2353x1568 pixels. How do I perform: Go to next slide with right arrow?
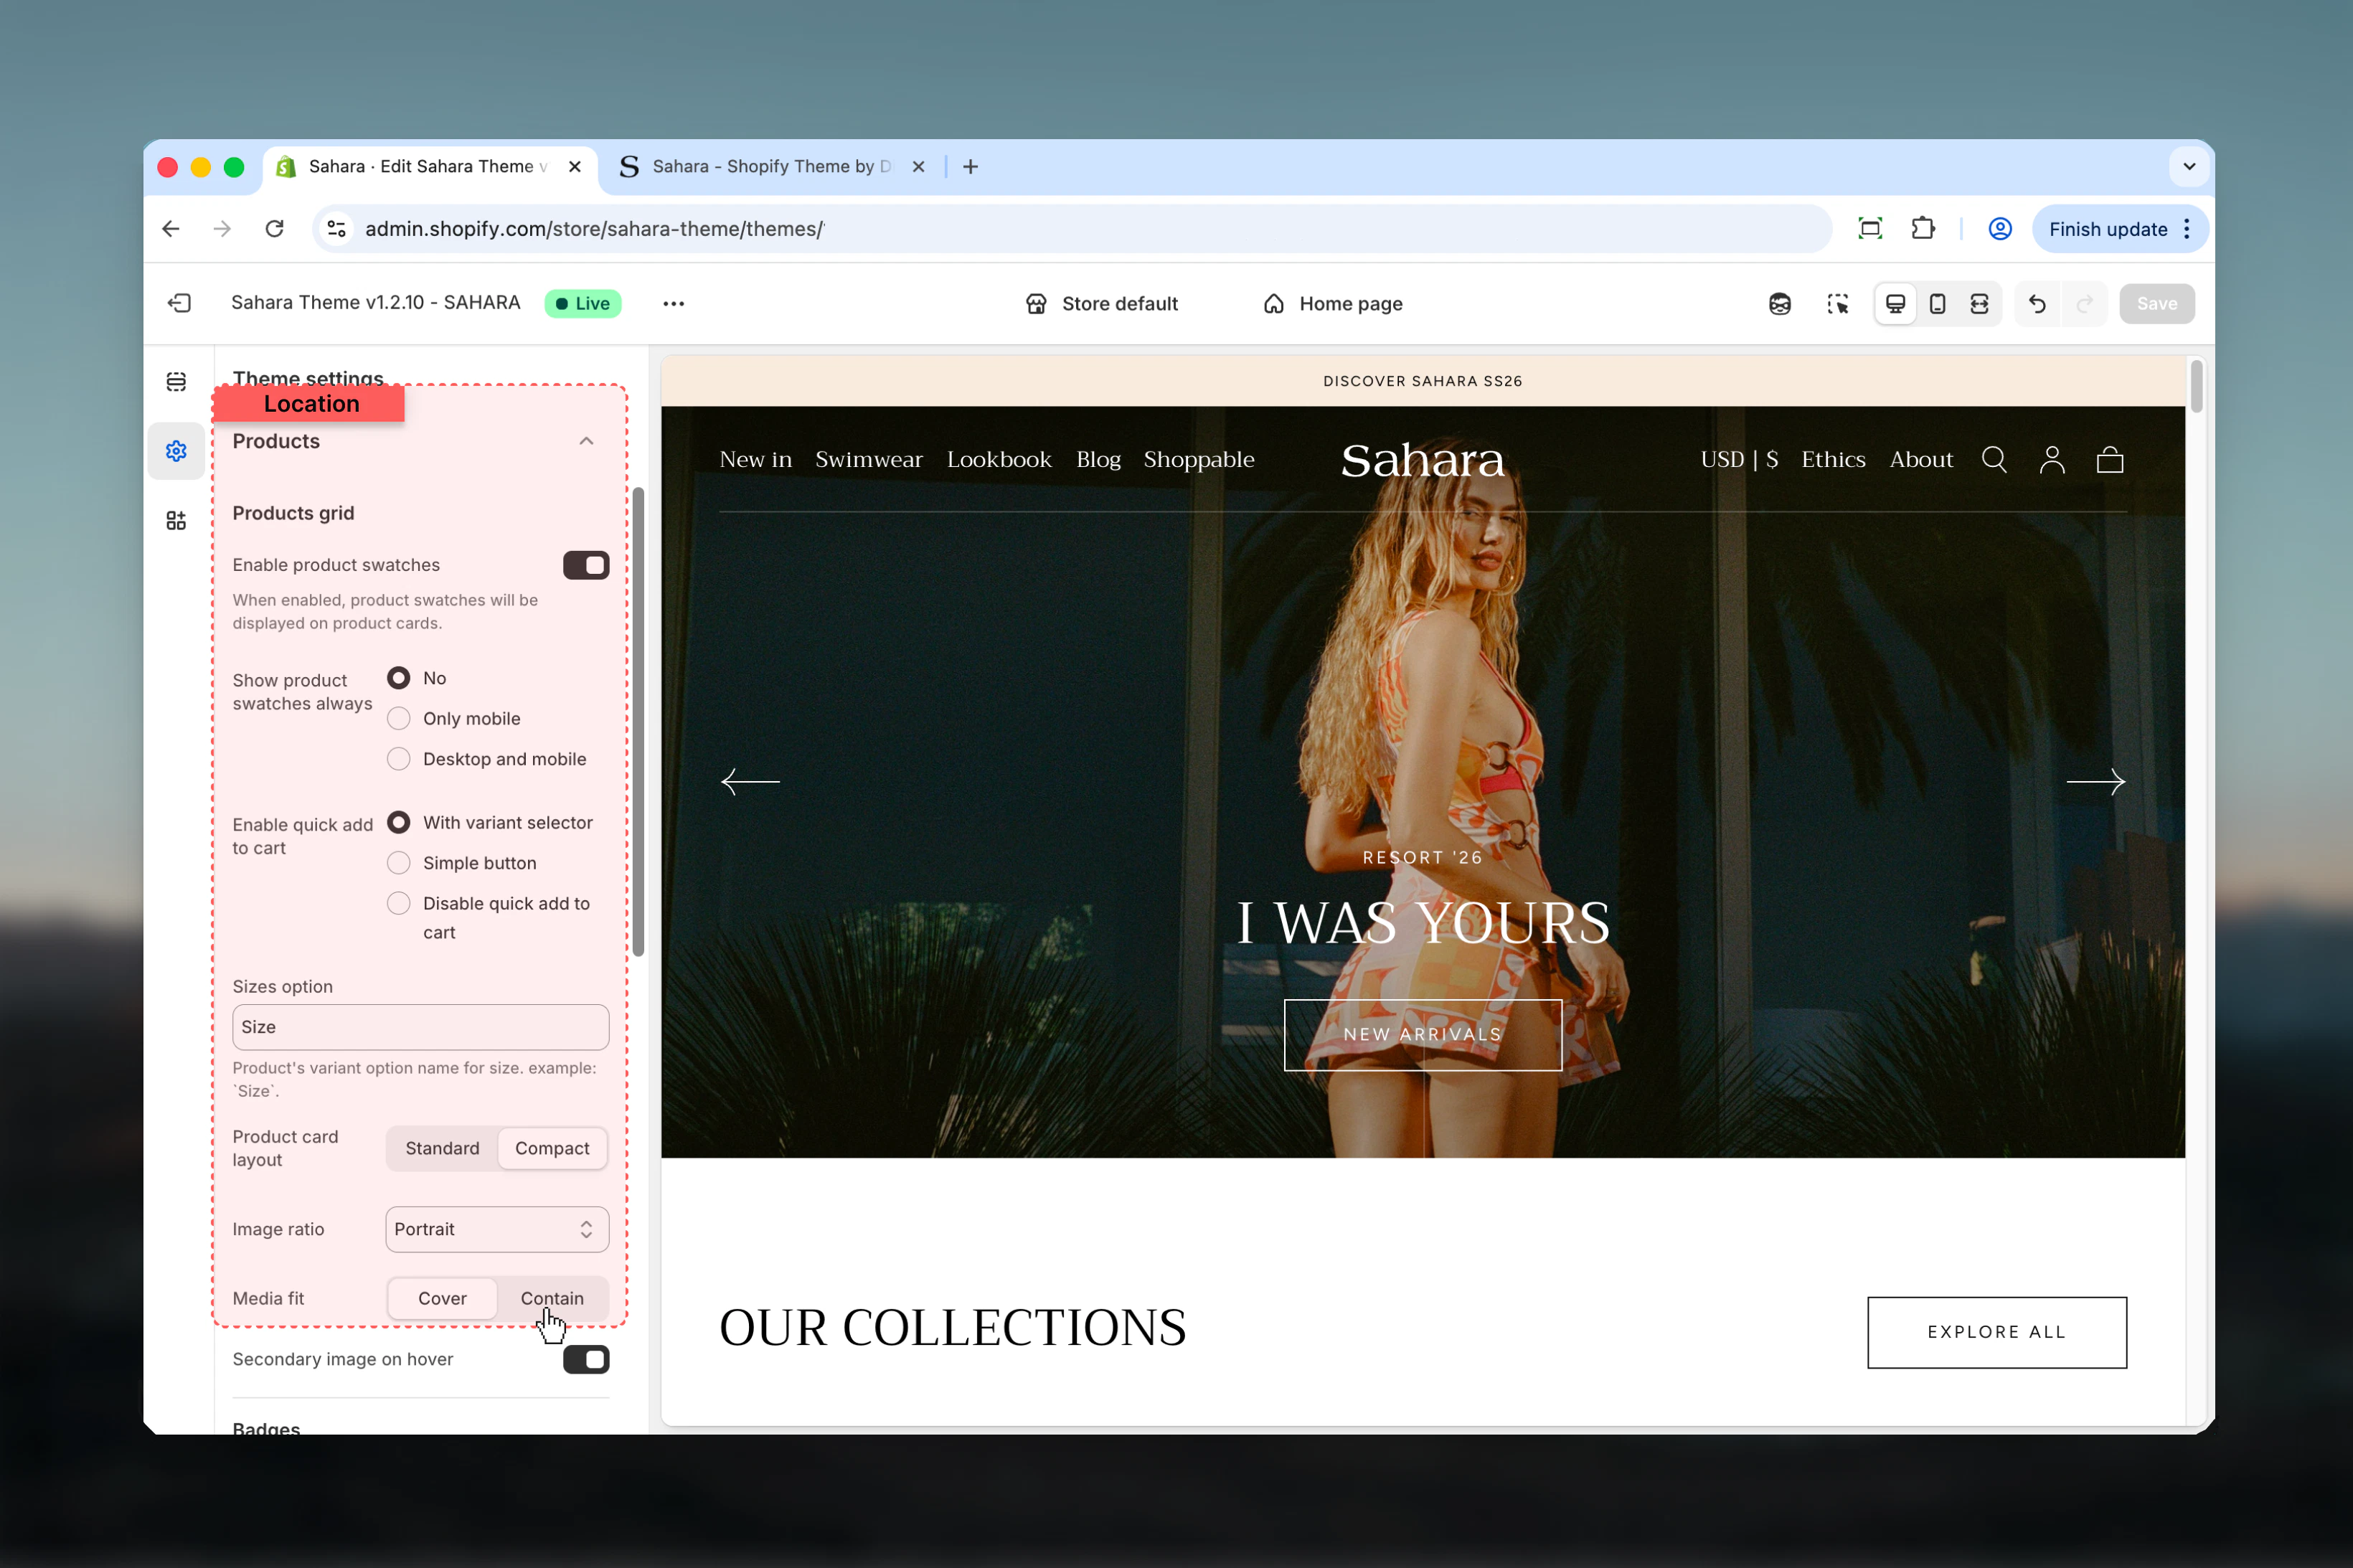[x=2096, y=781]
